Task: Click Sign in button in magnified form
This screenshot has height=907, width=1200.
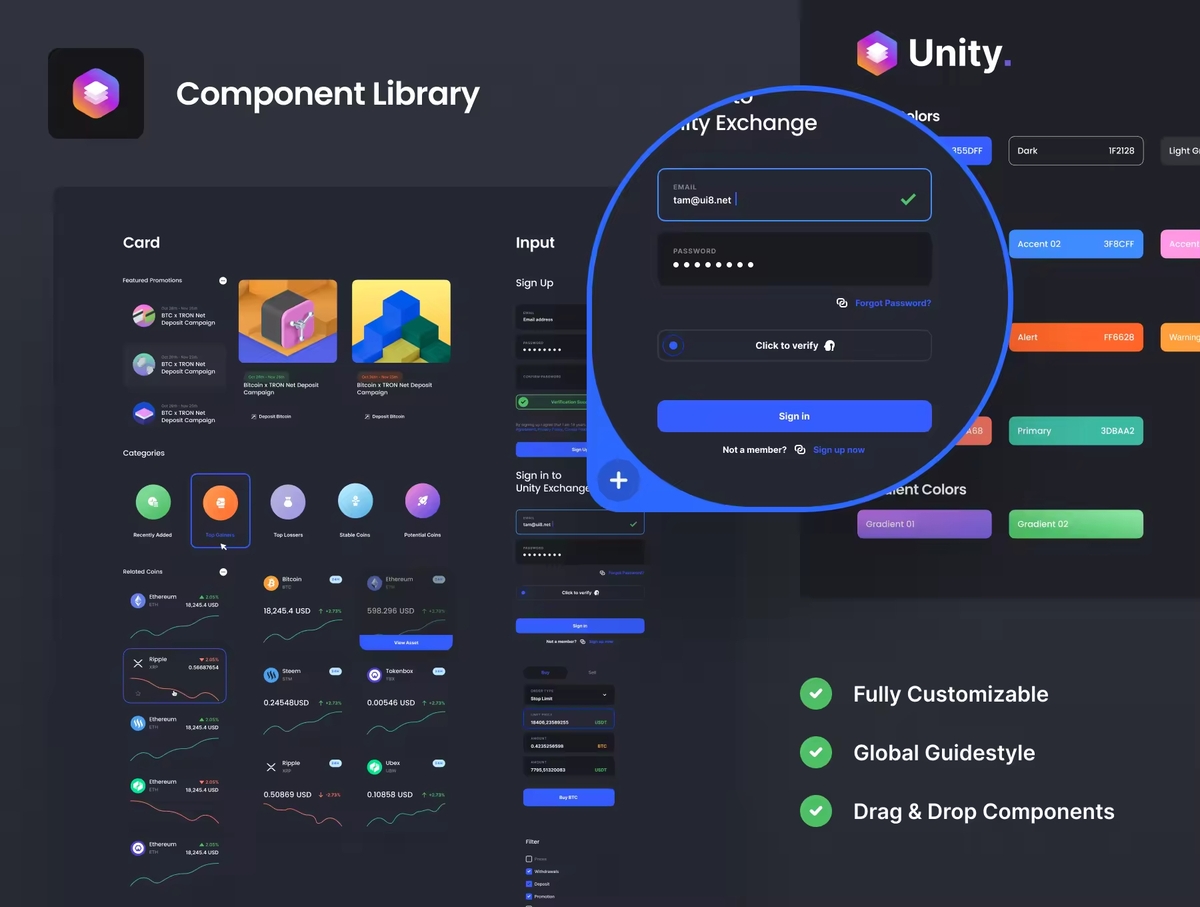Action: (x=794, y=416)
